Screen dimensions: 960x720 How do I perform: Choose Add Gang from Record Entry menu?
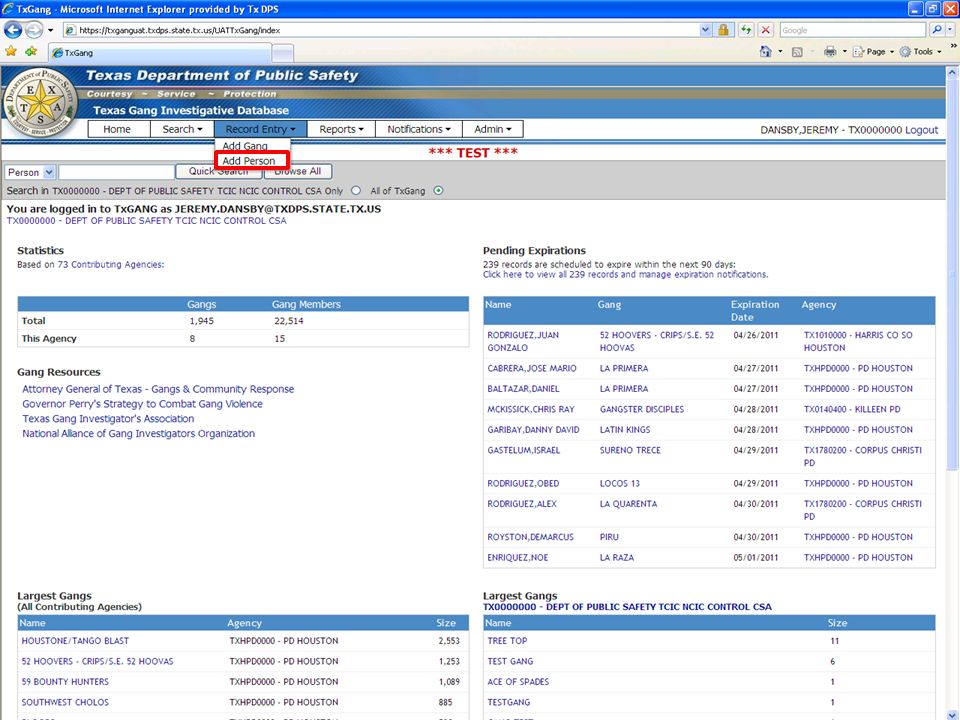(245, 146)
